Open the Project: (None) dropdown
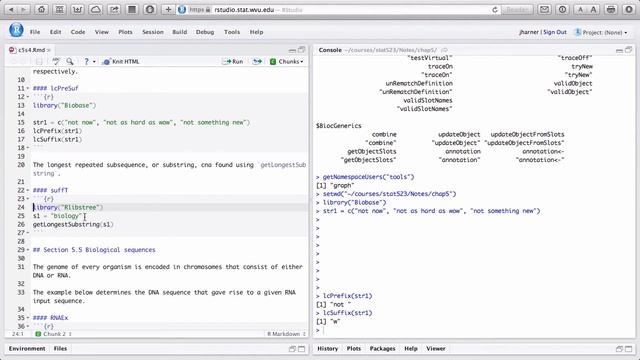Image resolution: width=640 pixels, height=360 pixels. (600, 32)
